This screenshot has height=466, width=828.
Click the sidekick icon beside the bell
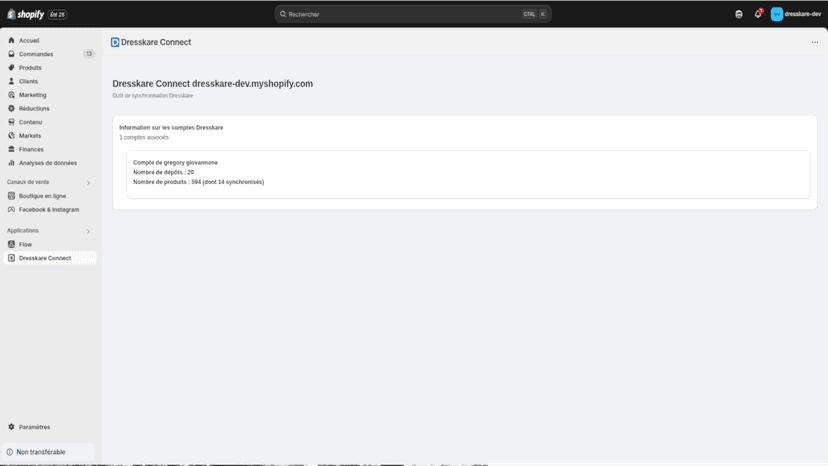point(739,14)
